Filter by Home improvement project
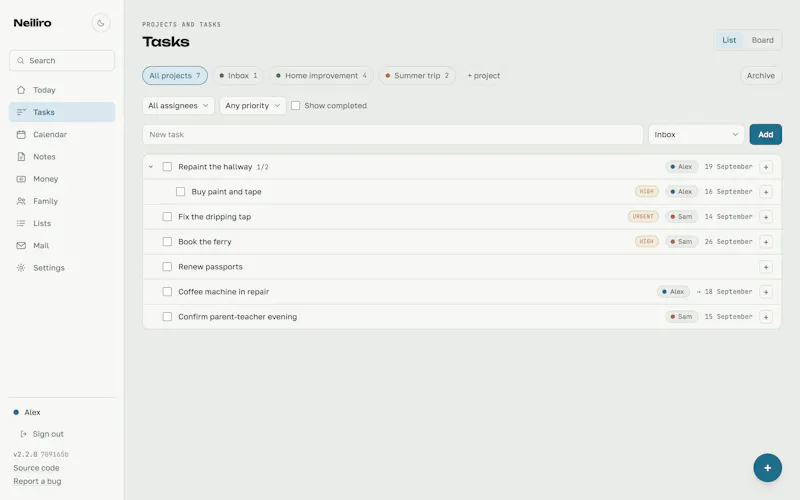Viewport: 800px width, 500px height. (321, 76)
